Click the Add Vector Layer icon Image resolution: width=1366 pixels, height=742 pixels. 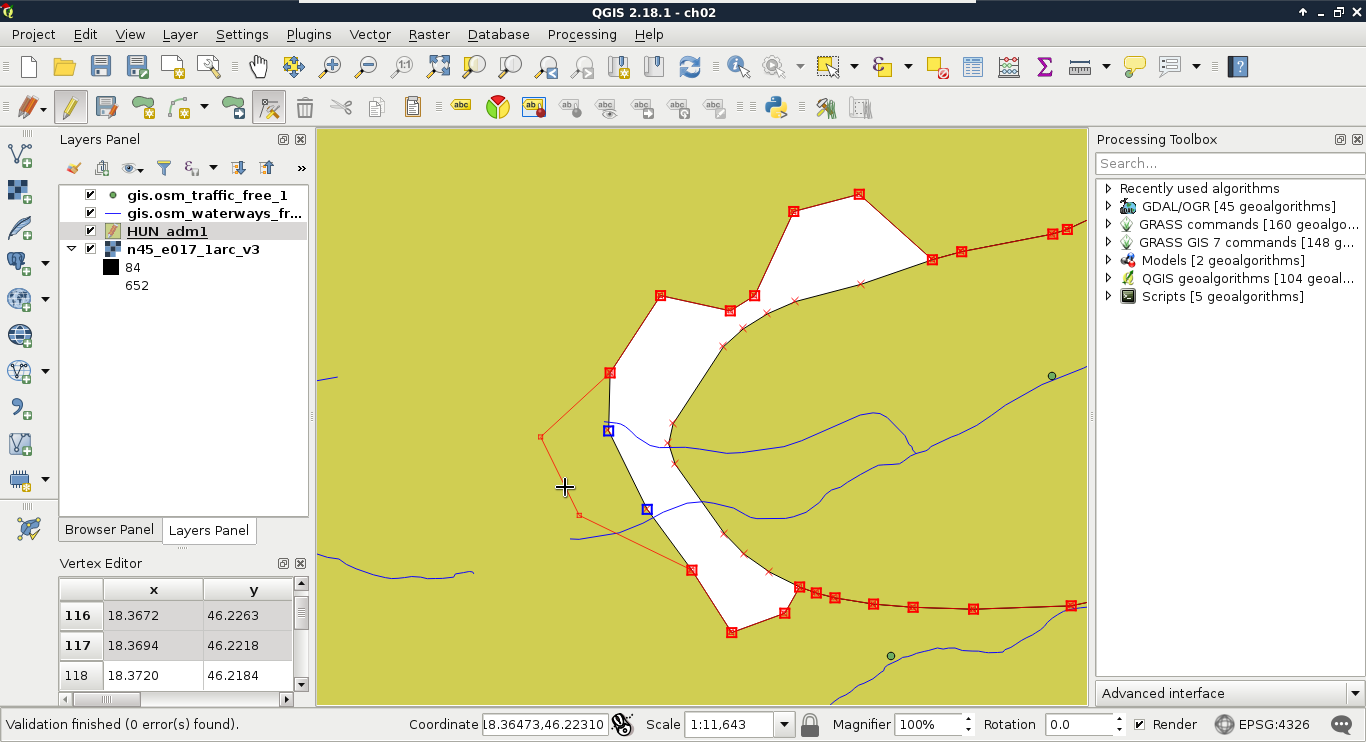(20, 155)
